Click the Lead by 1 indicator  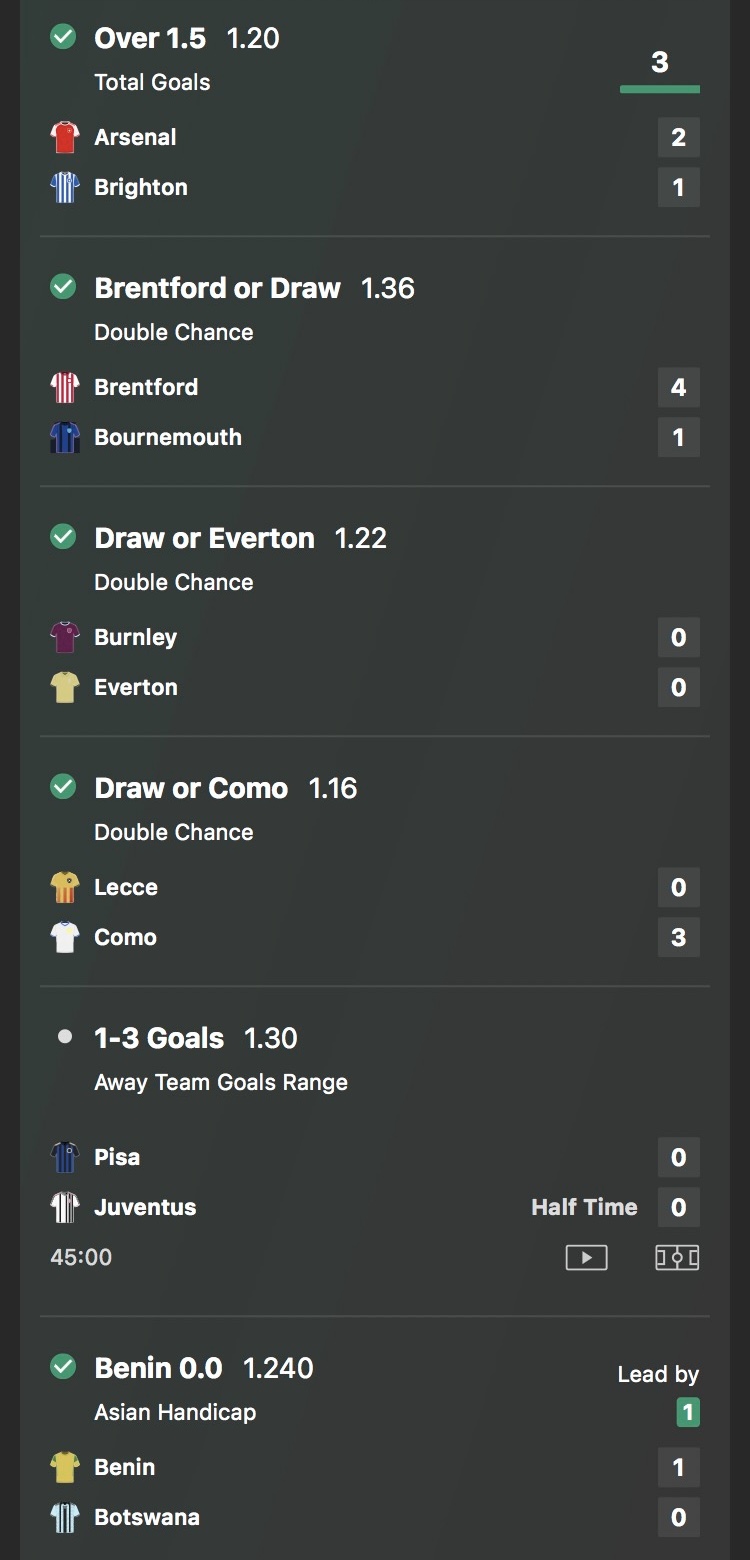(687, 1412)
